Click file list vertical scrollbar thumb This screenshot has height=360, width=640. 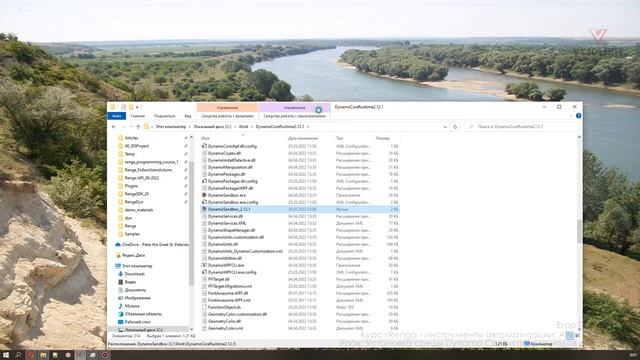579,231
